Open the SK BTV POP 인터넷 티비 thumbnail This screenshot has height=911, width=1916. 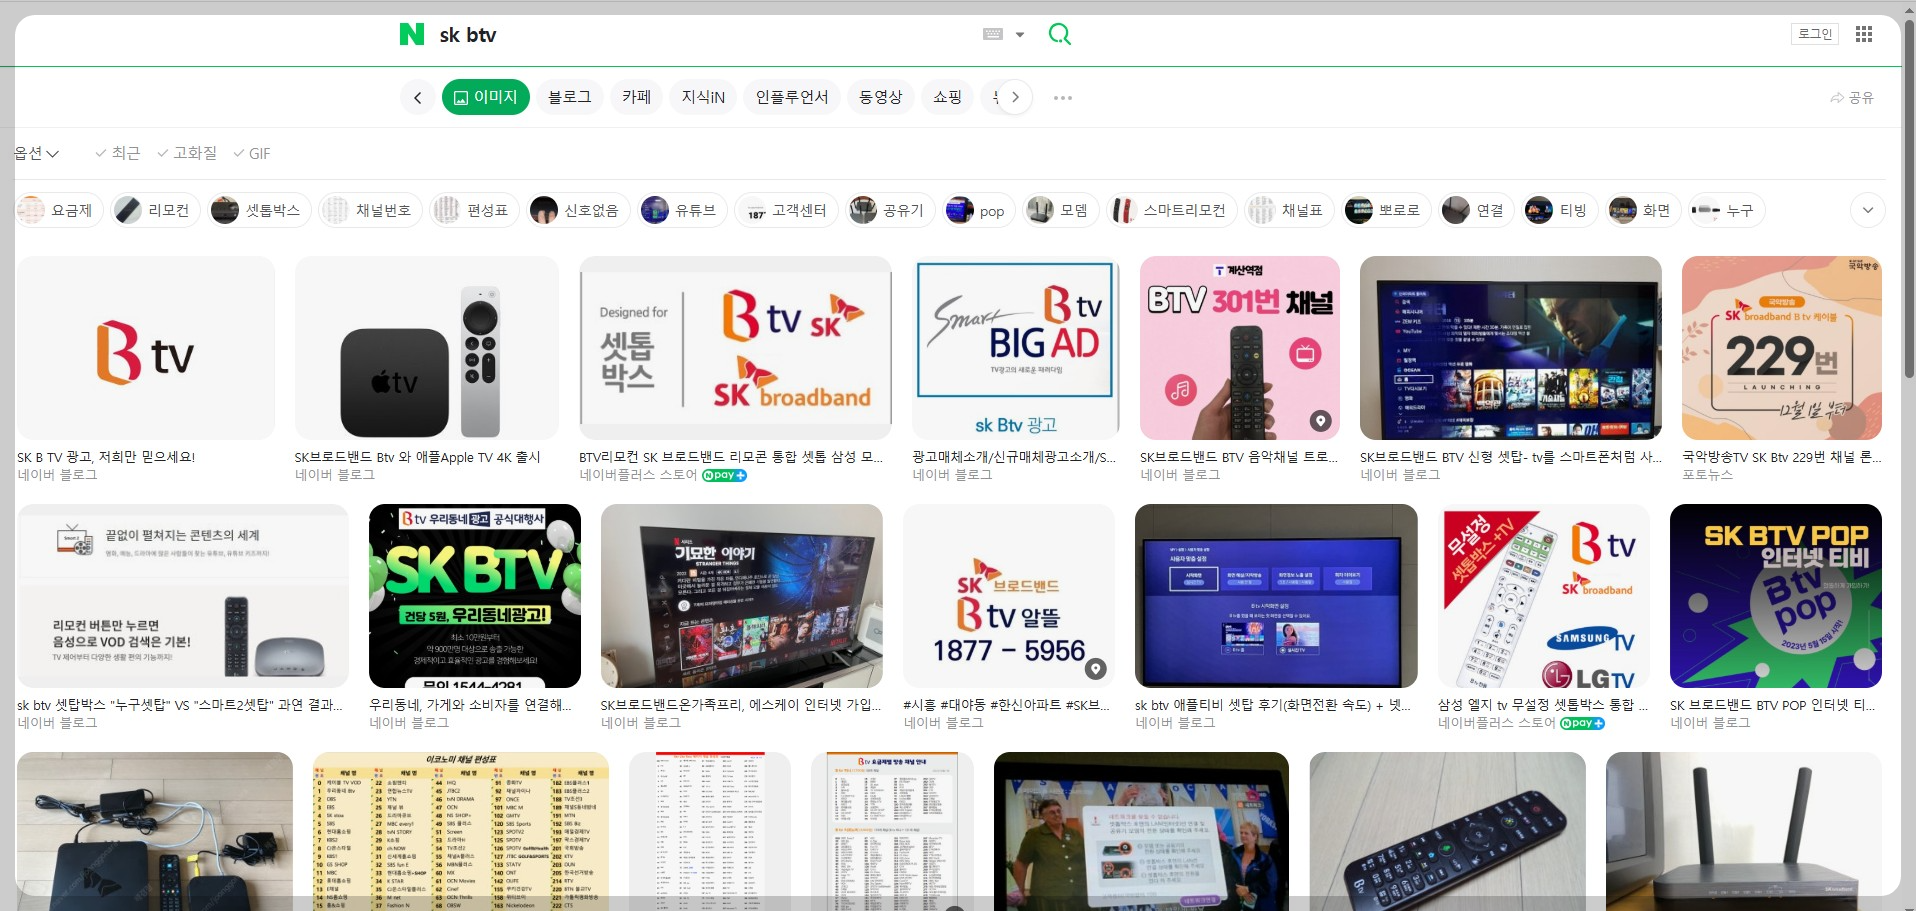click(1776, 596)
